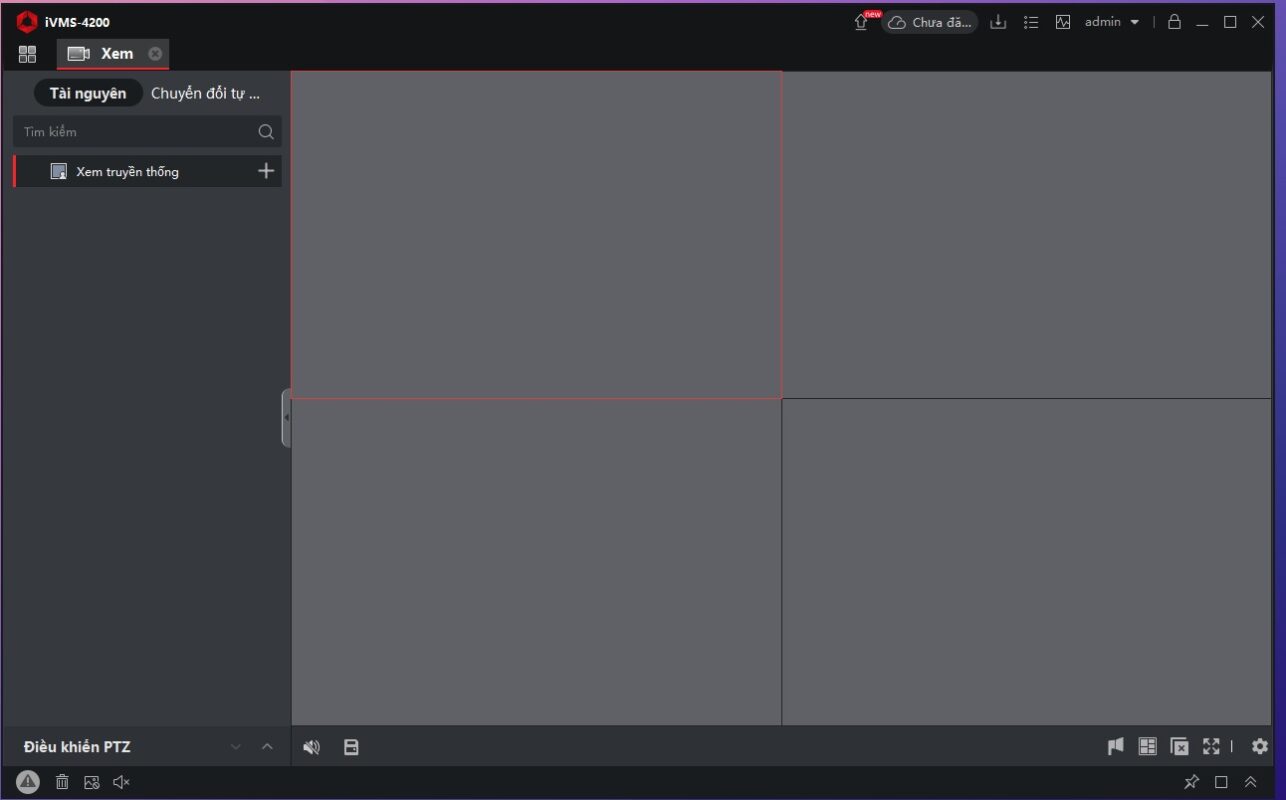Add new view with plus icon
The image size is (1286, 800).
point(266,171)
